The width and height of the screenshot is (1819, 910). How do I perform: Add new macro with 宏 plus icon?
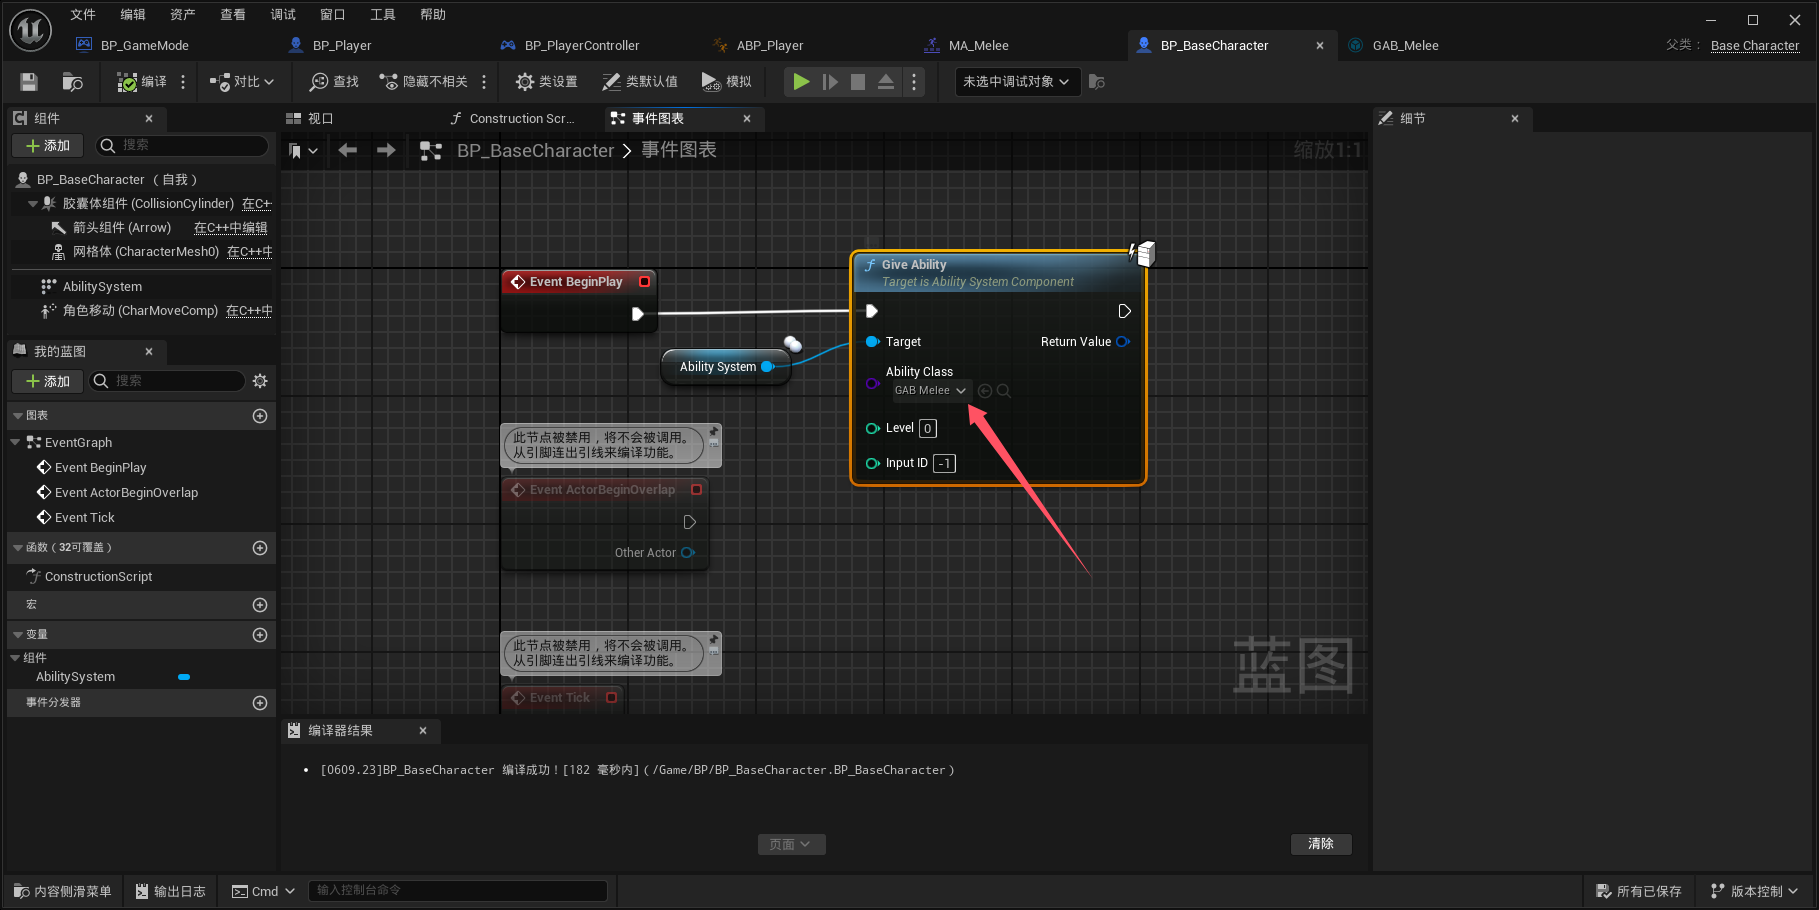tap(260, 605)
